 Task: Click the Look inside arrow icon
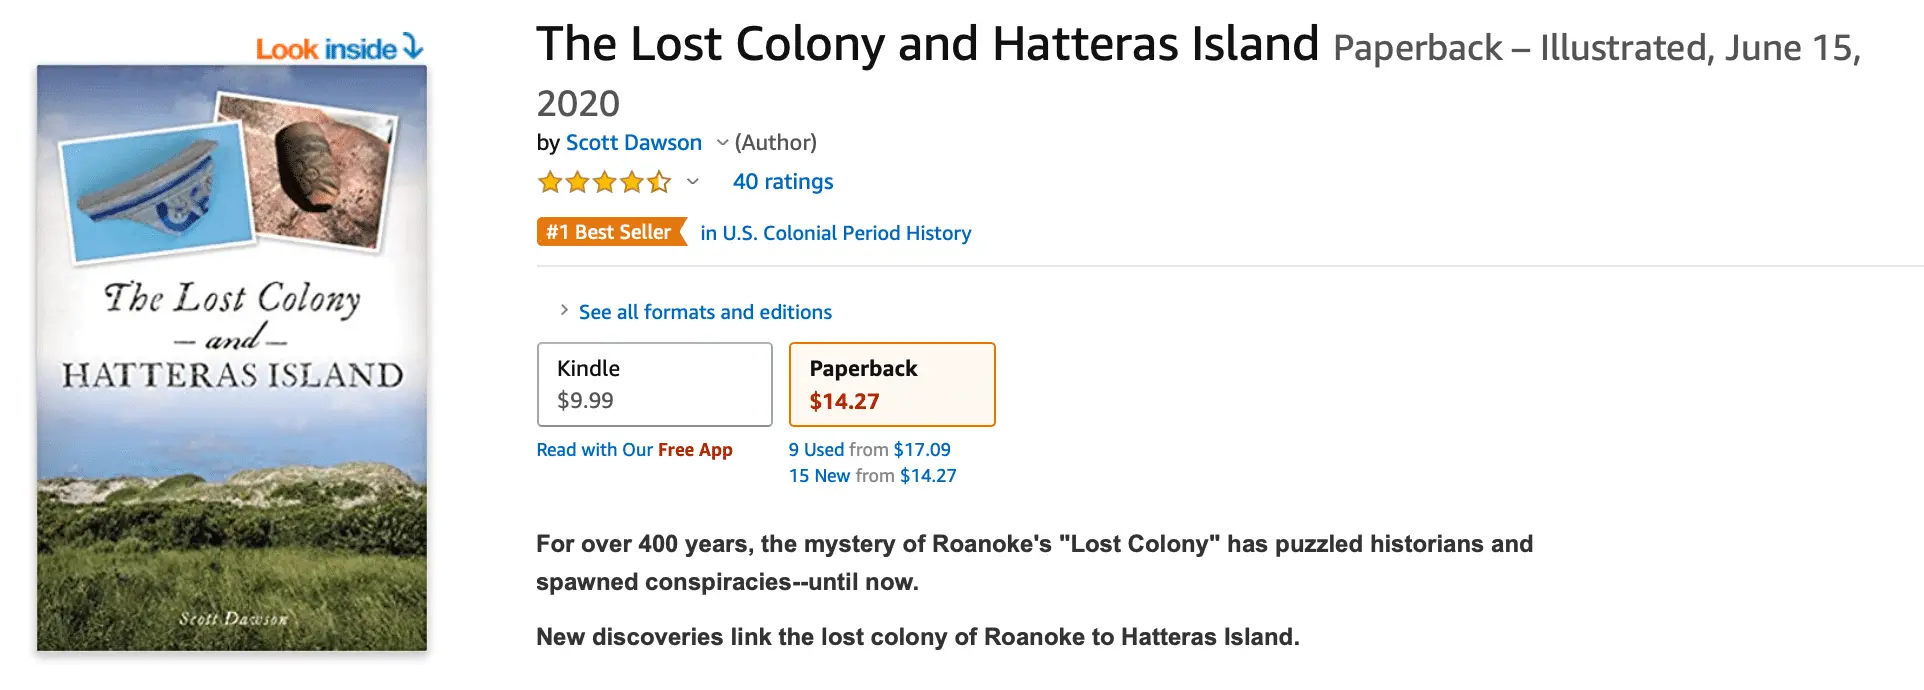point(413,46)
